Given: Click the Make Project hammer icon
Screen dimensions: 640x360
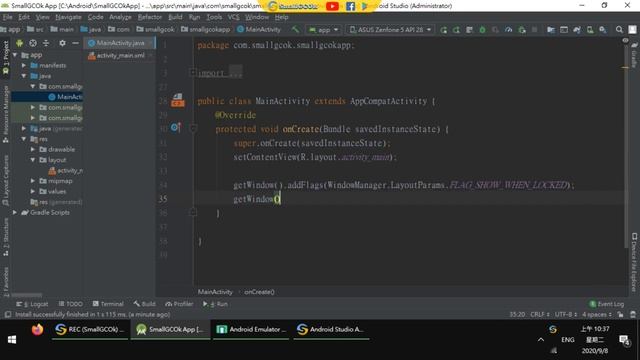Looking at the screenshot, I should (295, 29).
